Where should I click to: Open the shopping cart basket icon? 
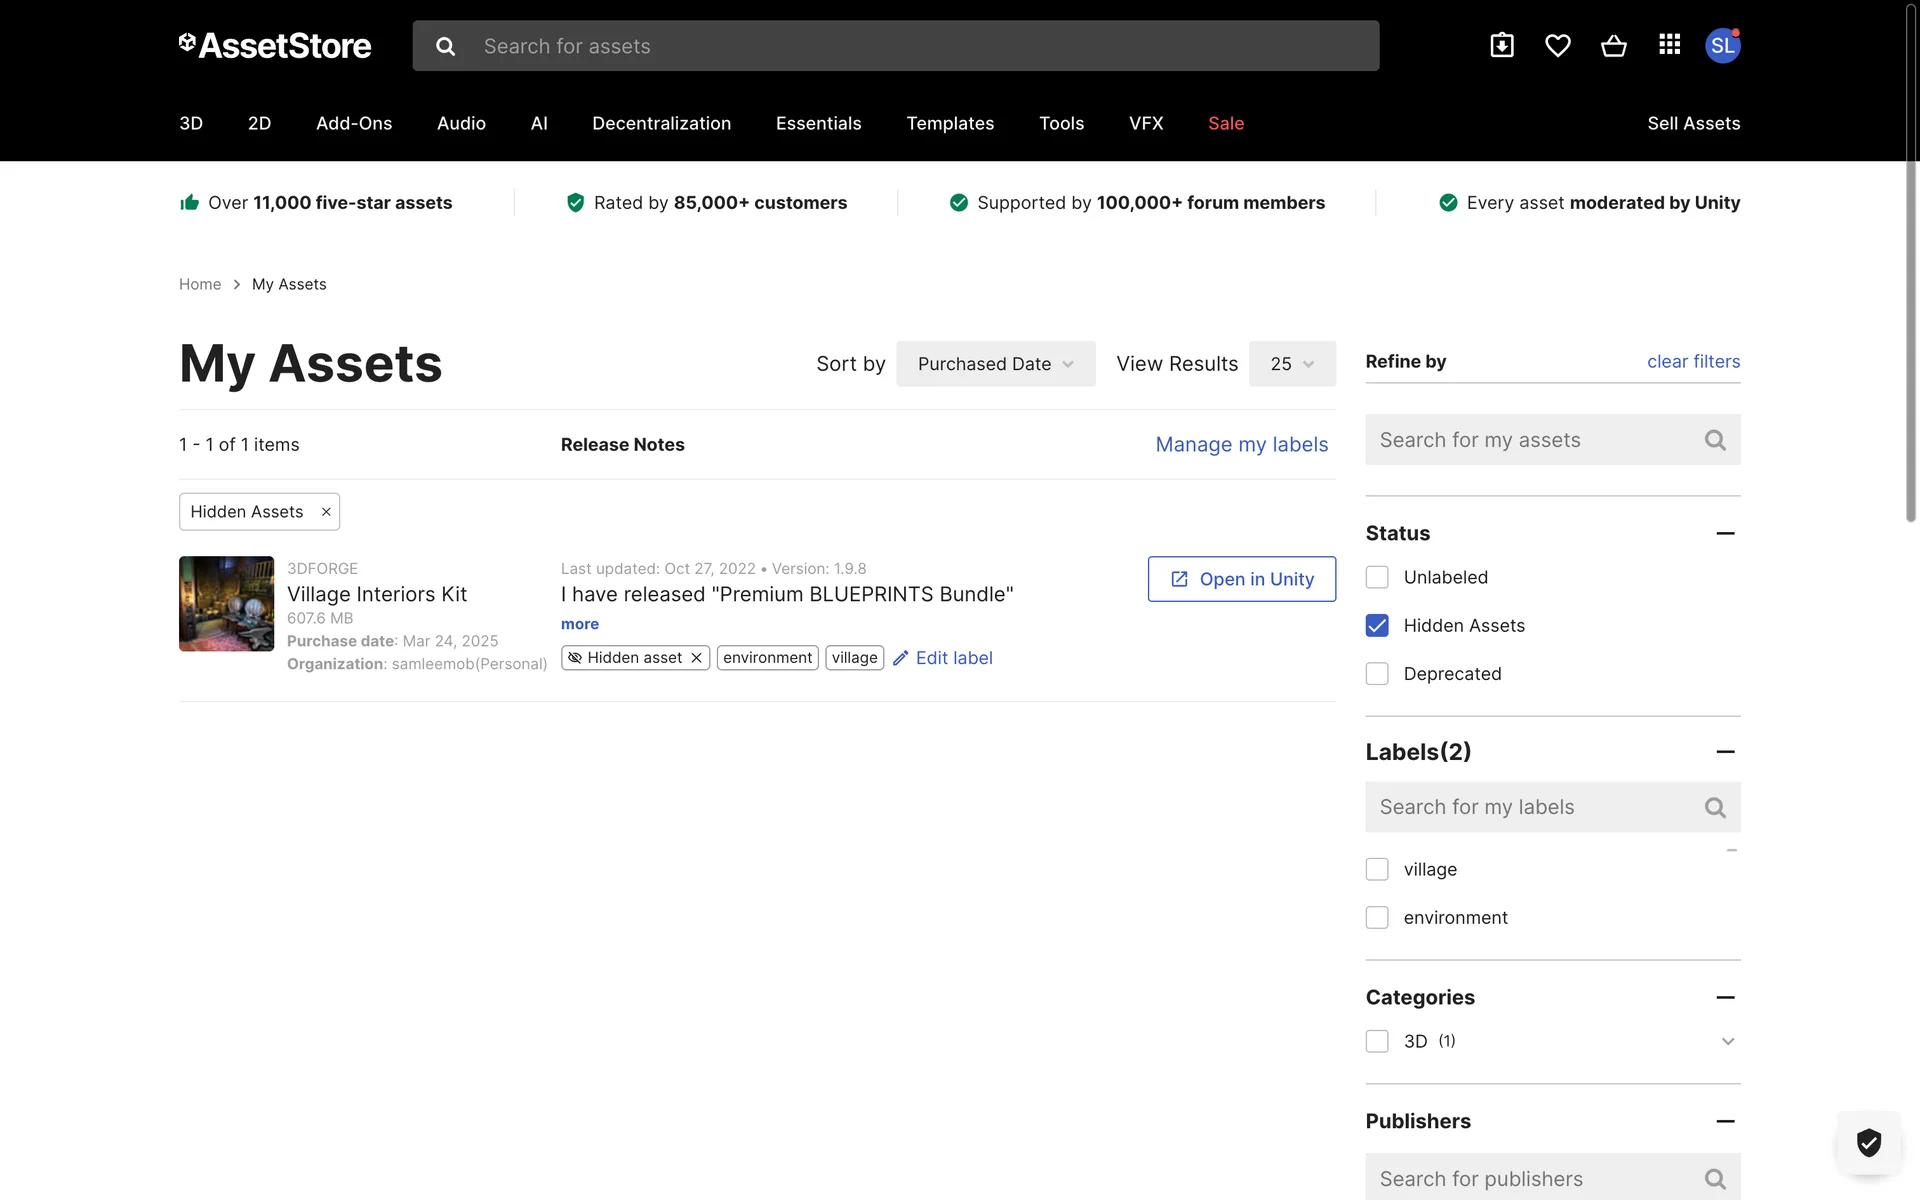pos(1613,46)
